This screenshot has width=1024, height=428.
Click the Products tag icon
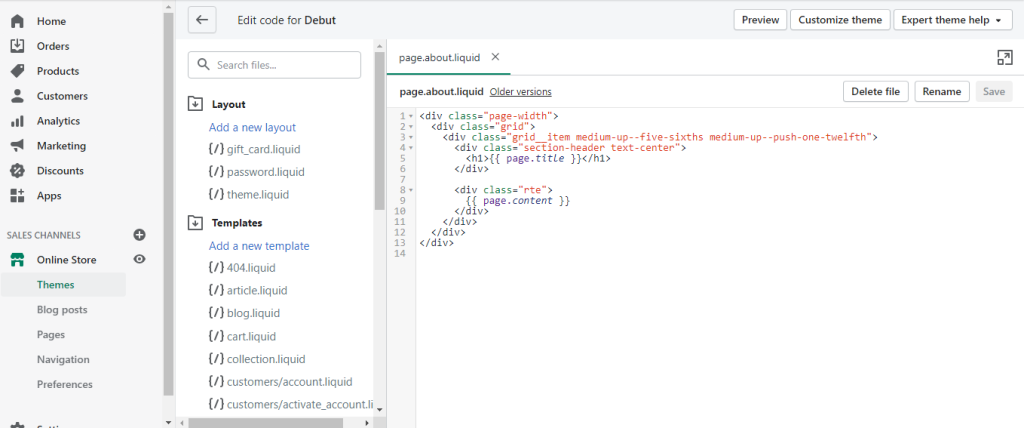click(x=18, y=71)
